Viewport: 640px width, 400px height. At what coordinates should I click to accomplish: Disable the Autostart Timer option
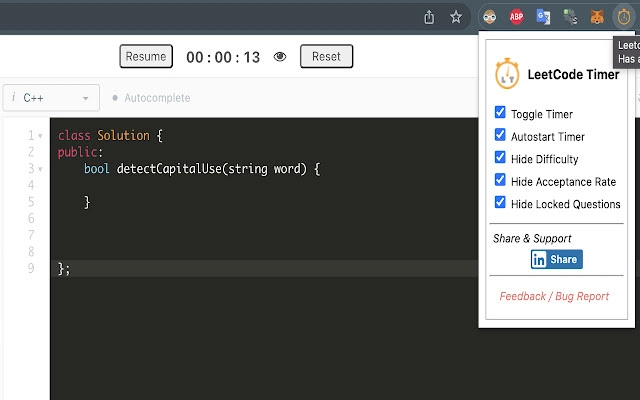tap(501, 135)
